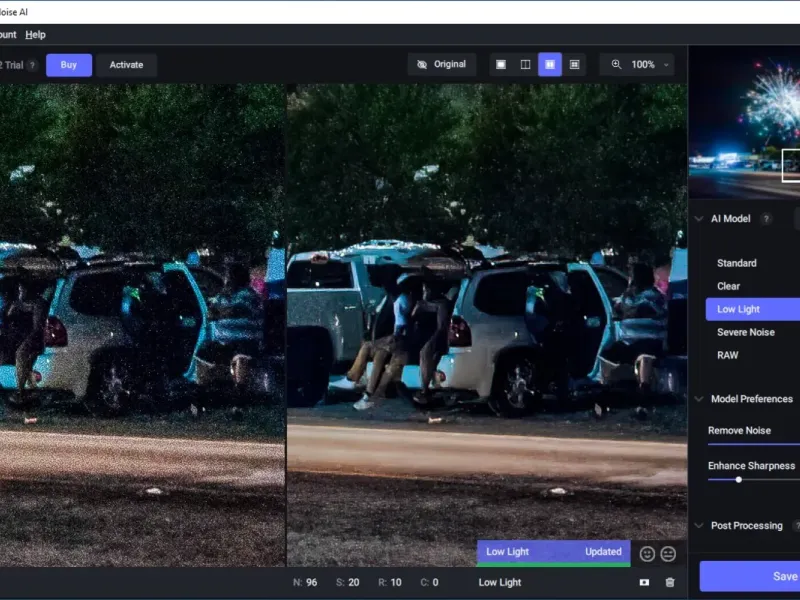Click the trash delete icon

[670, 582]
